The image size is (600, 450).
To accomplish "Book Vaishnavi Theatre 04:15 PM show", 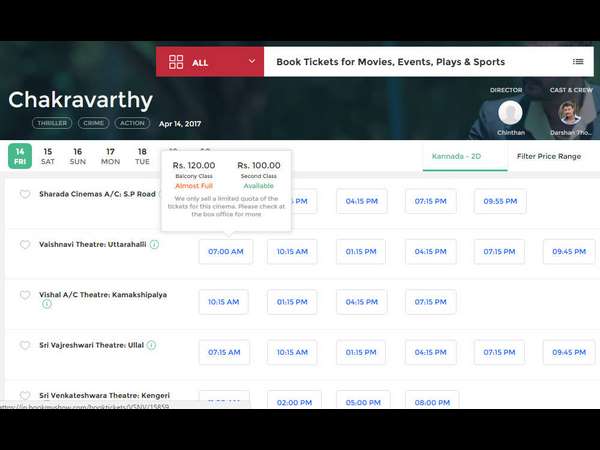I will point(431,252).
